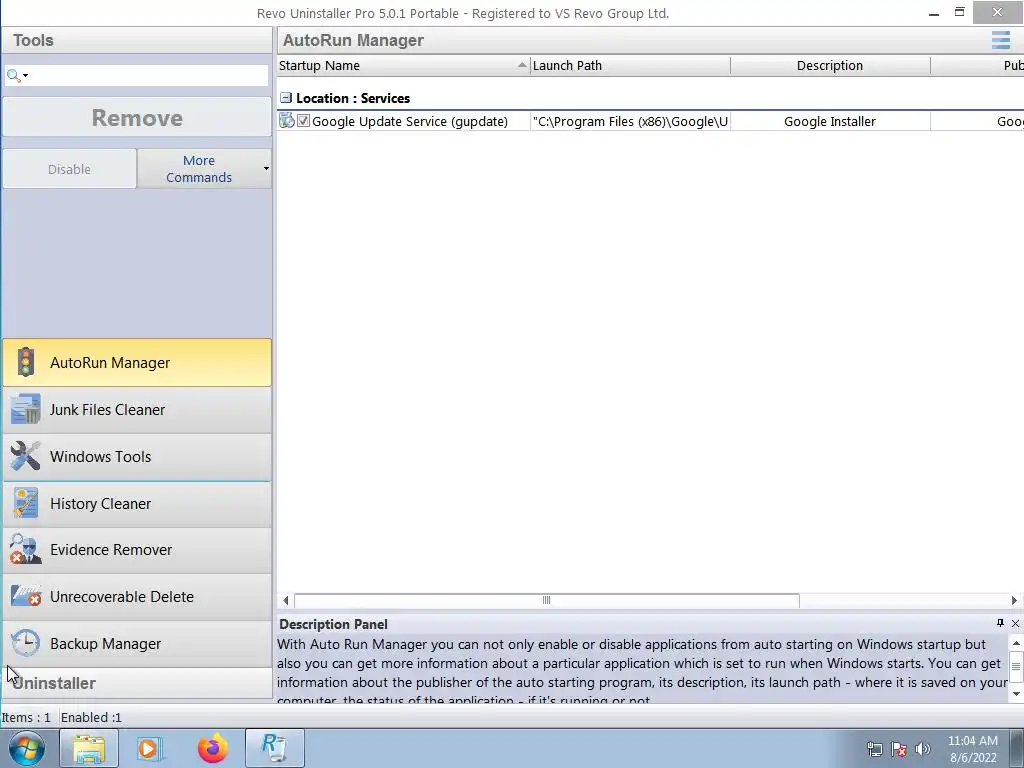Click in the search input field
The height and width of the screenshot is (768, 1024).
149,76
